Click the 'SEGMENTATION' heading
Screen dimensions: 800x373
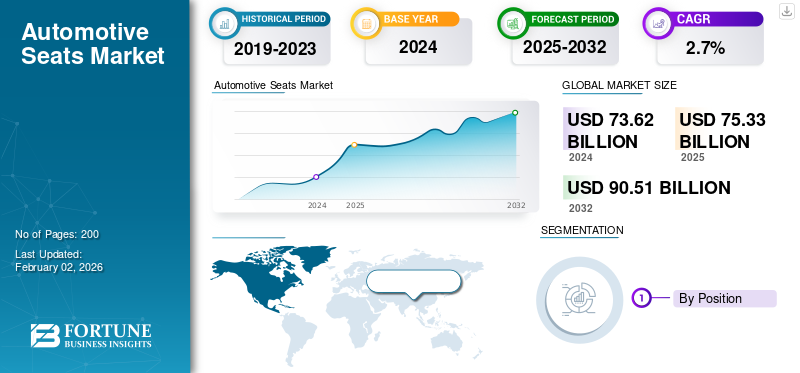coord(582,230)
